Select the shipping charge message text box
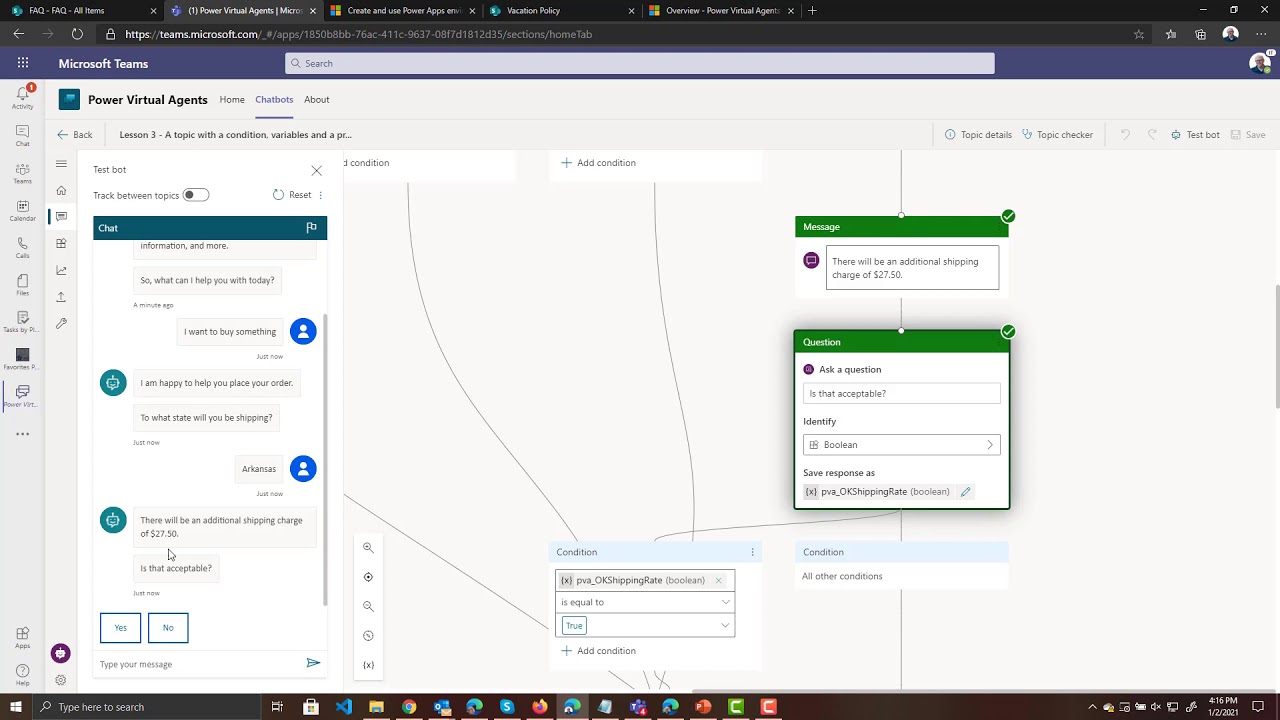The image size is (1280, 720). pos(912,268)
